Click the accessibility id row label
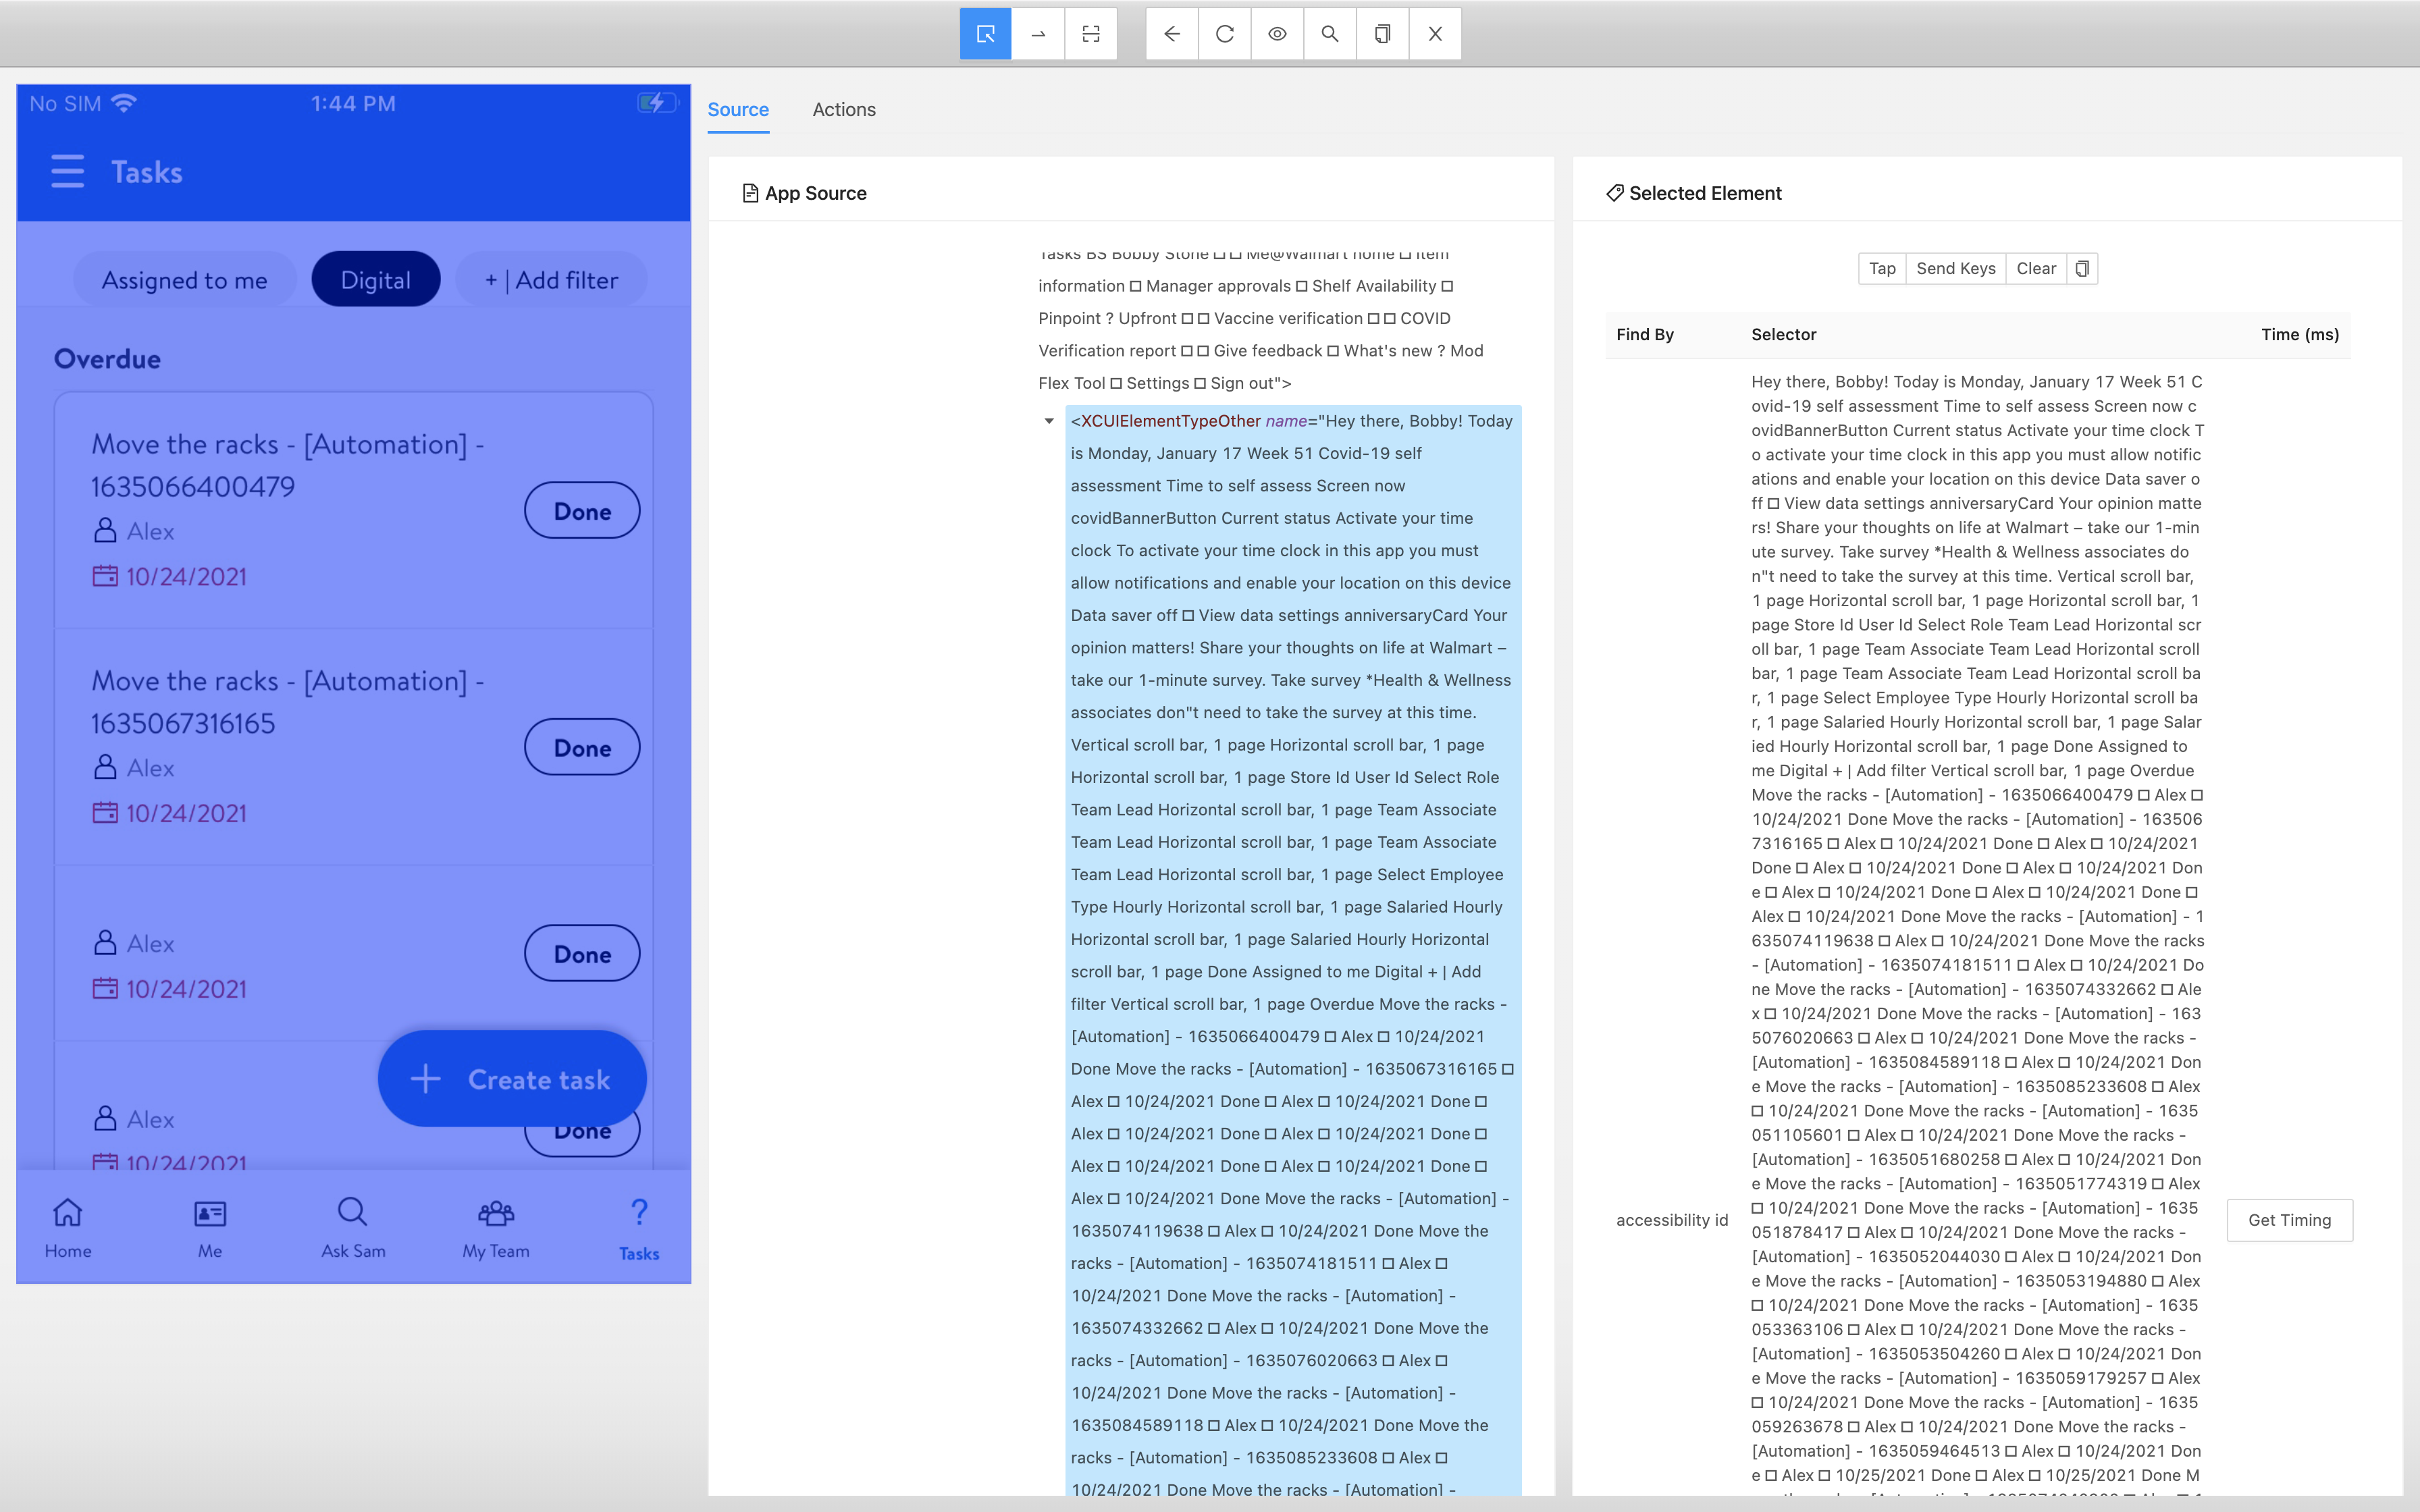This screenshot has height=1512, width=2420. 1672,1220
